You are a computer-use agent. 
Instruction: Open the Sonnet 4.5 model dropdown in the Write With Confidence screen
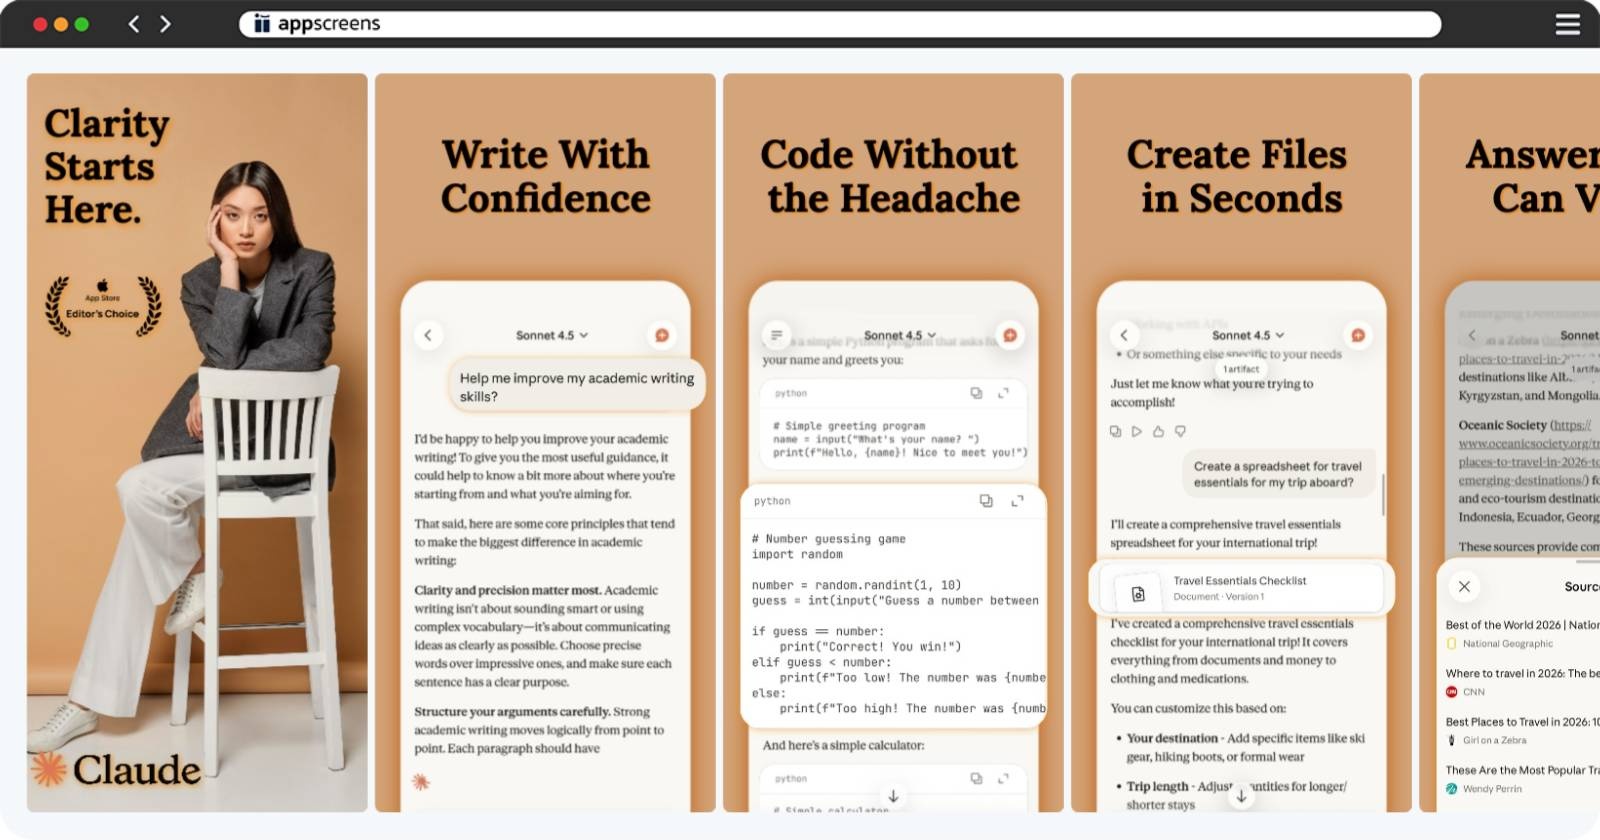552,335
